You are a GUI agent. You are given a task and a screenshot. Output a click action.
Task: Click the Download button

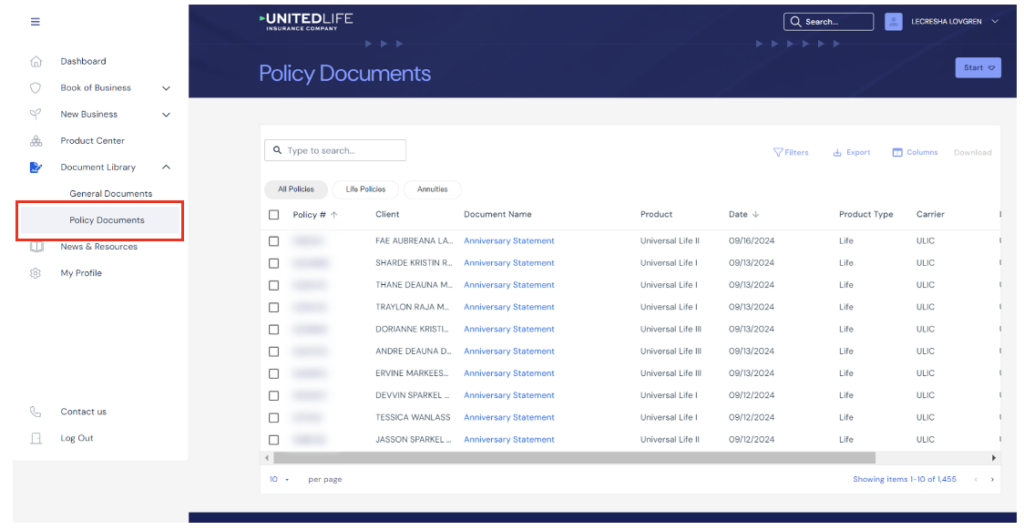[x=972, y=153]
